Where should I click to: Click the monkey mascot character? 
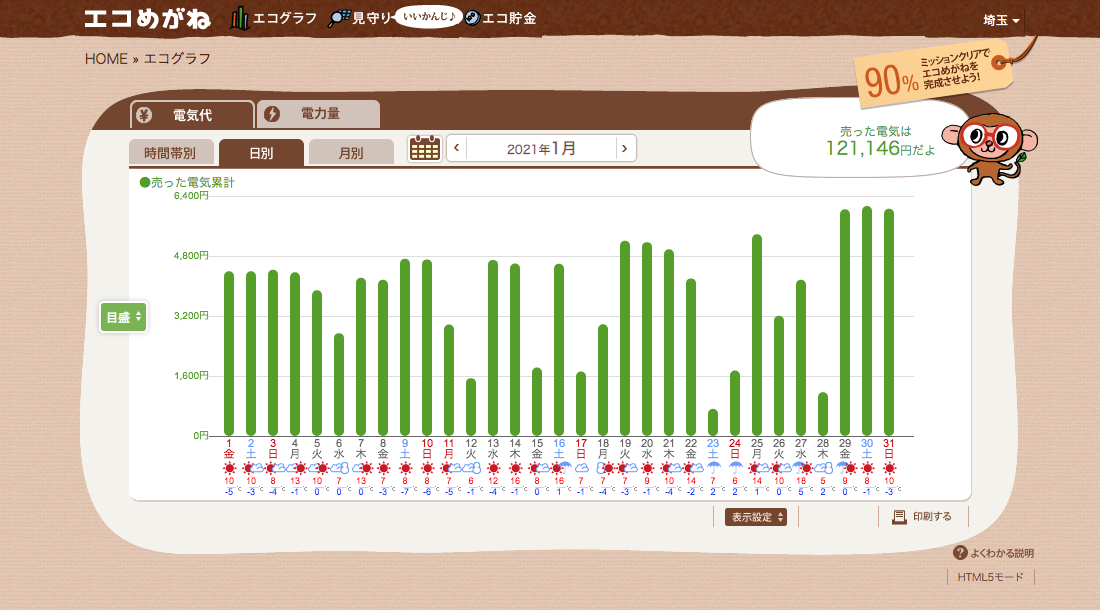989,146
